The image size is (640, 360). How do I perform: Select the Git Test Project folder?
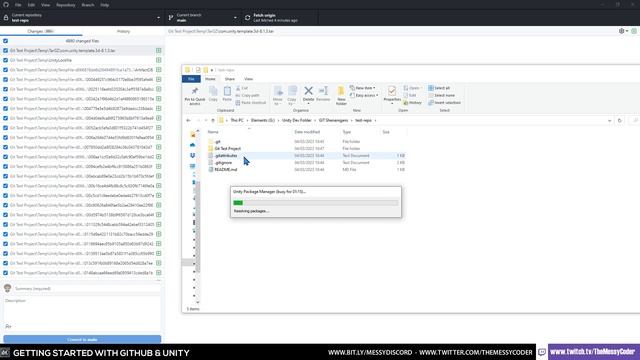point(228,149)
